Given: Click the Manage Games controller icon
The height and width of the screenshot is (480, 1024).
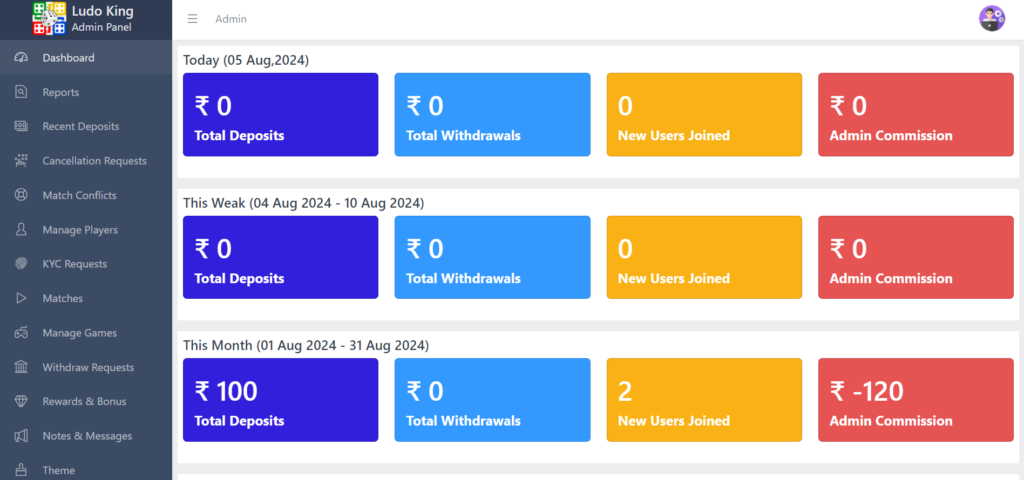Looking at the screenshot, I should (x=21, y=333).
